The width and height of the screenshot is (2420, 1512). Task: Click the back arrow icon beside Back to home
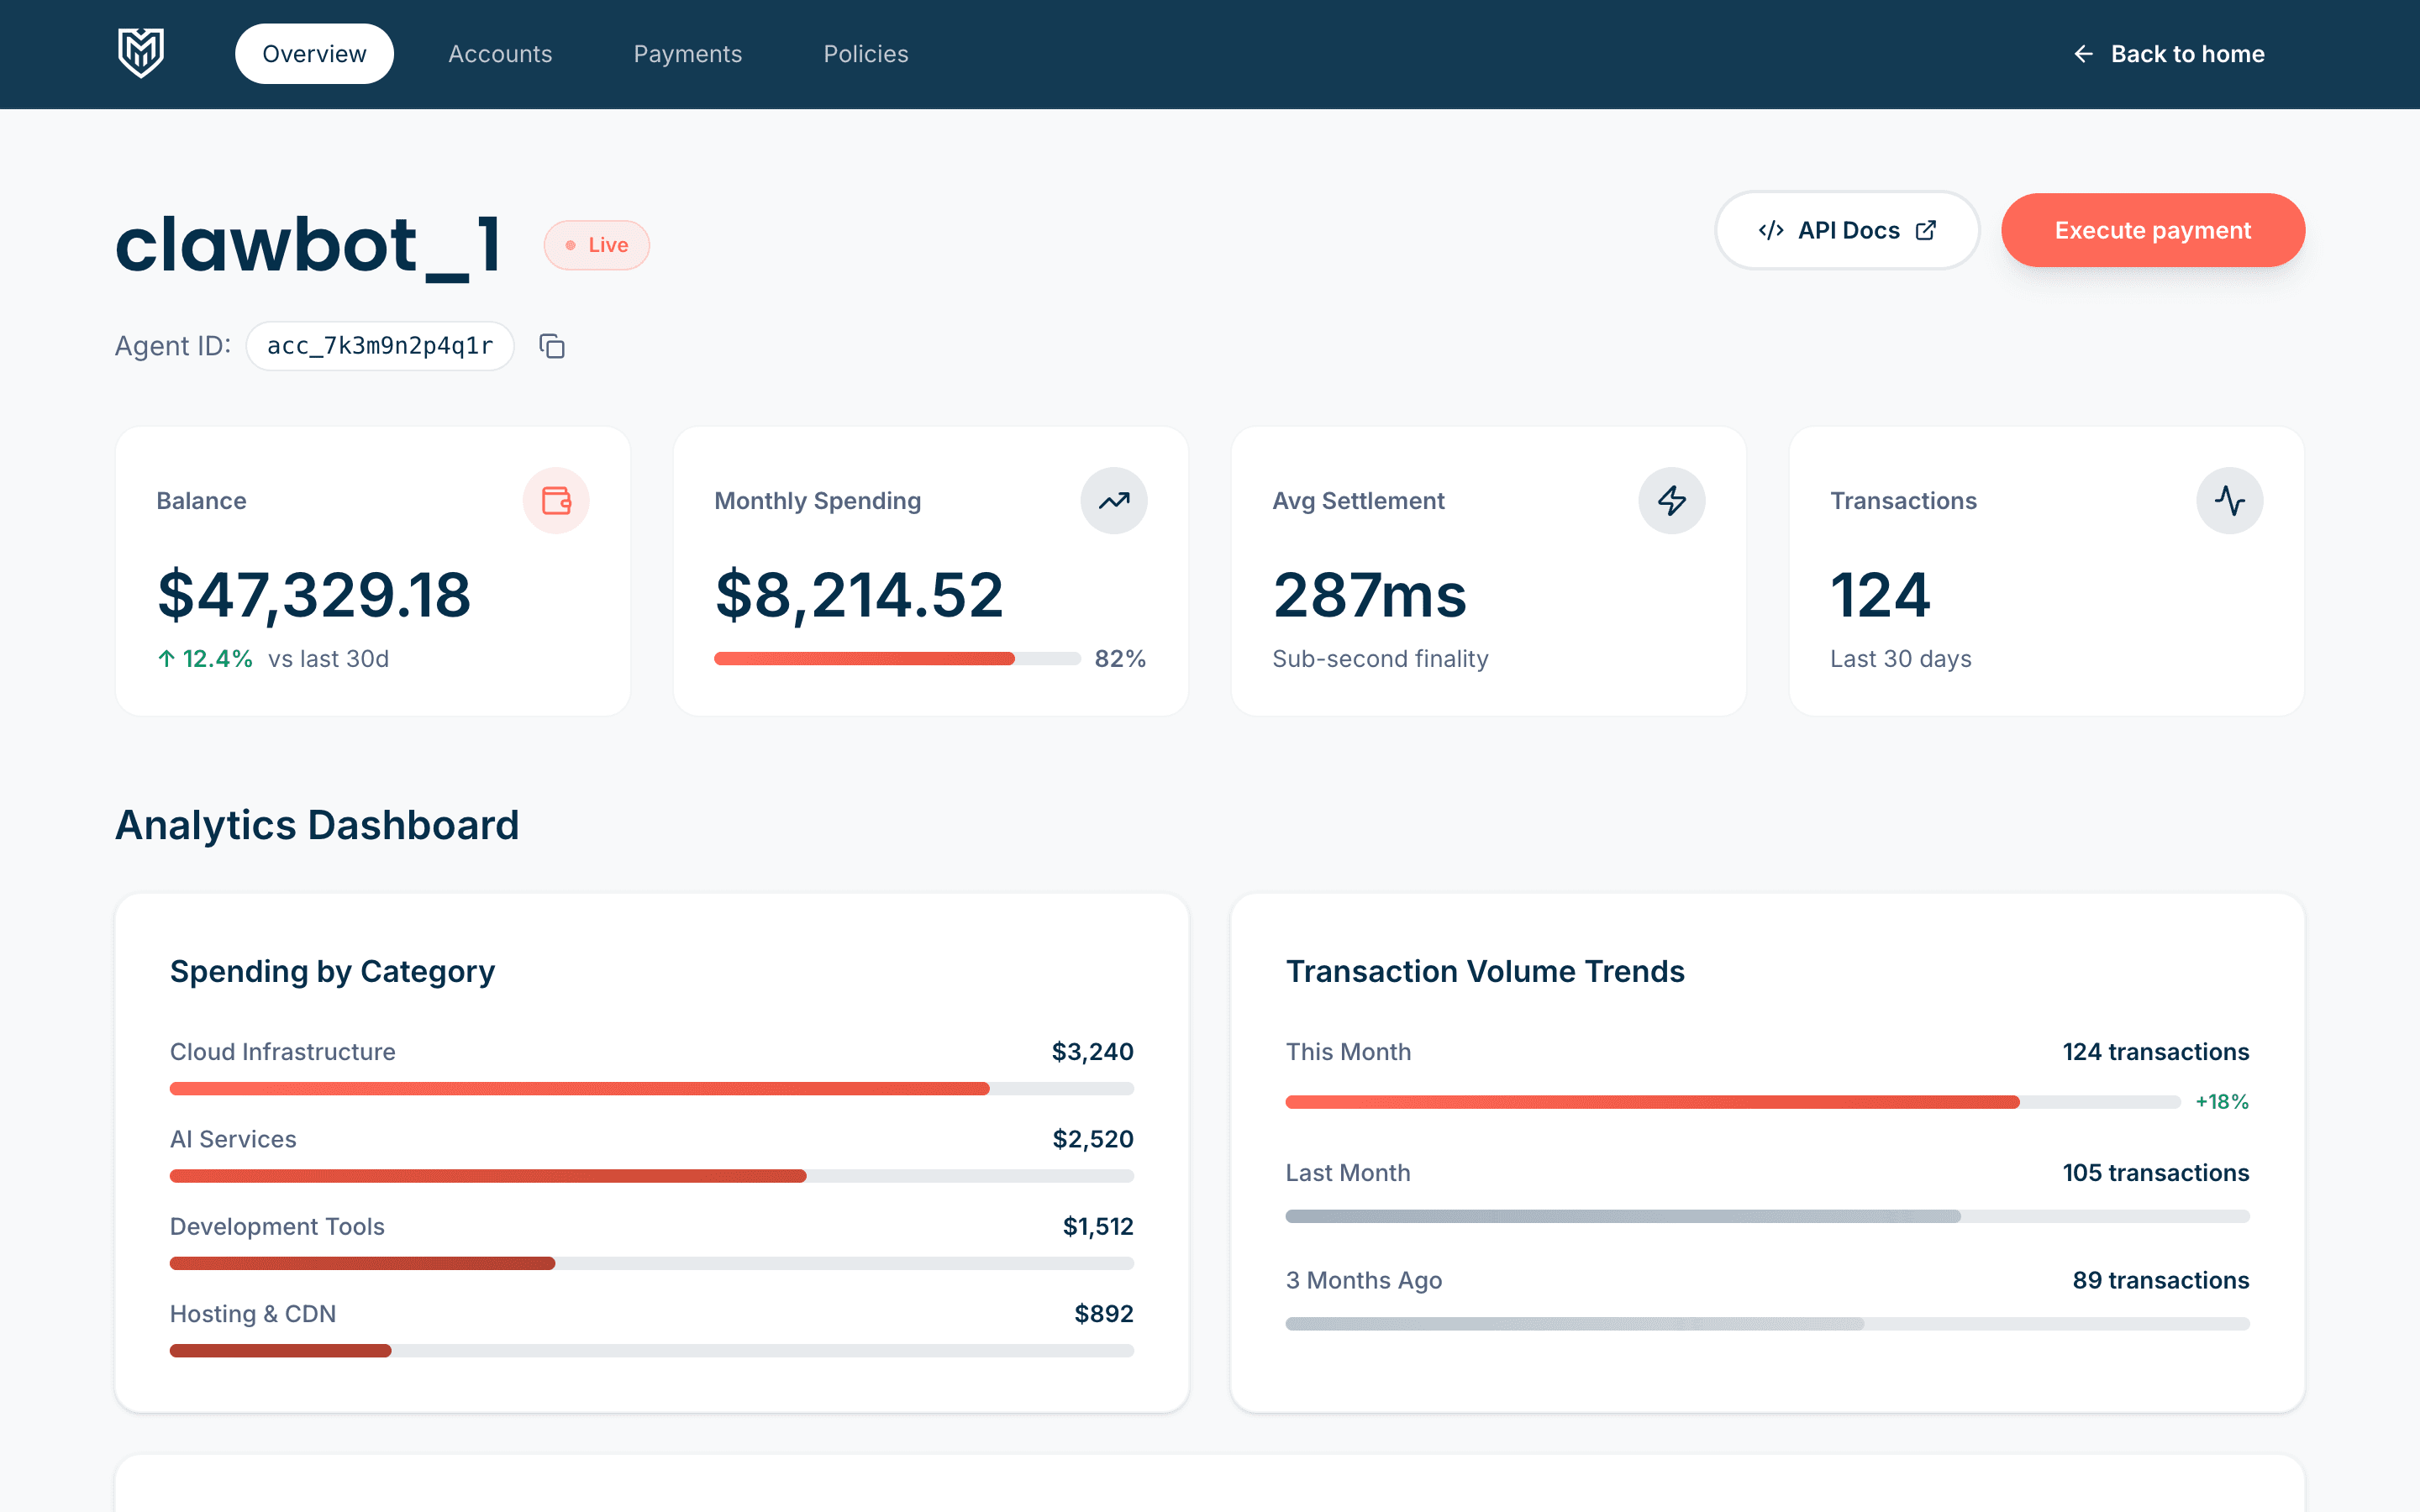[2084, 54]
